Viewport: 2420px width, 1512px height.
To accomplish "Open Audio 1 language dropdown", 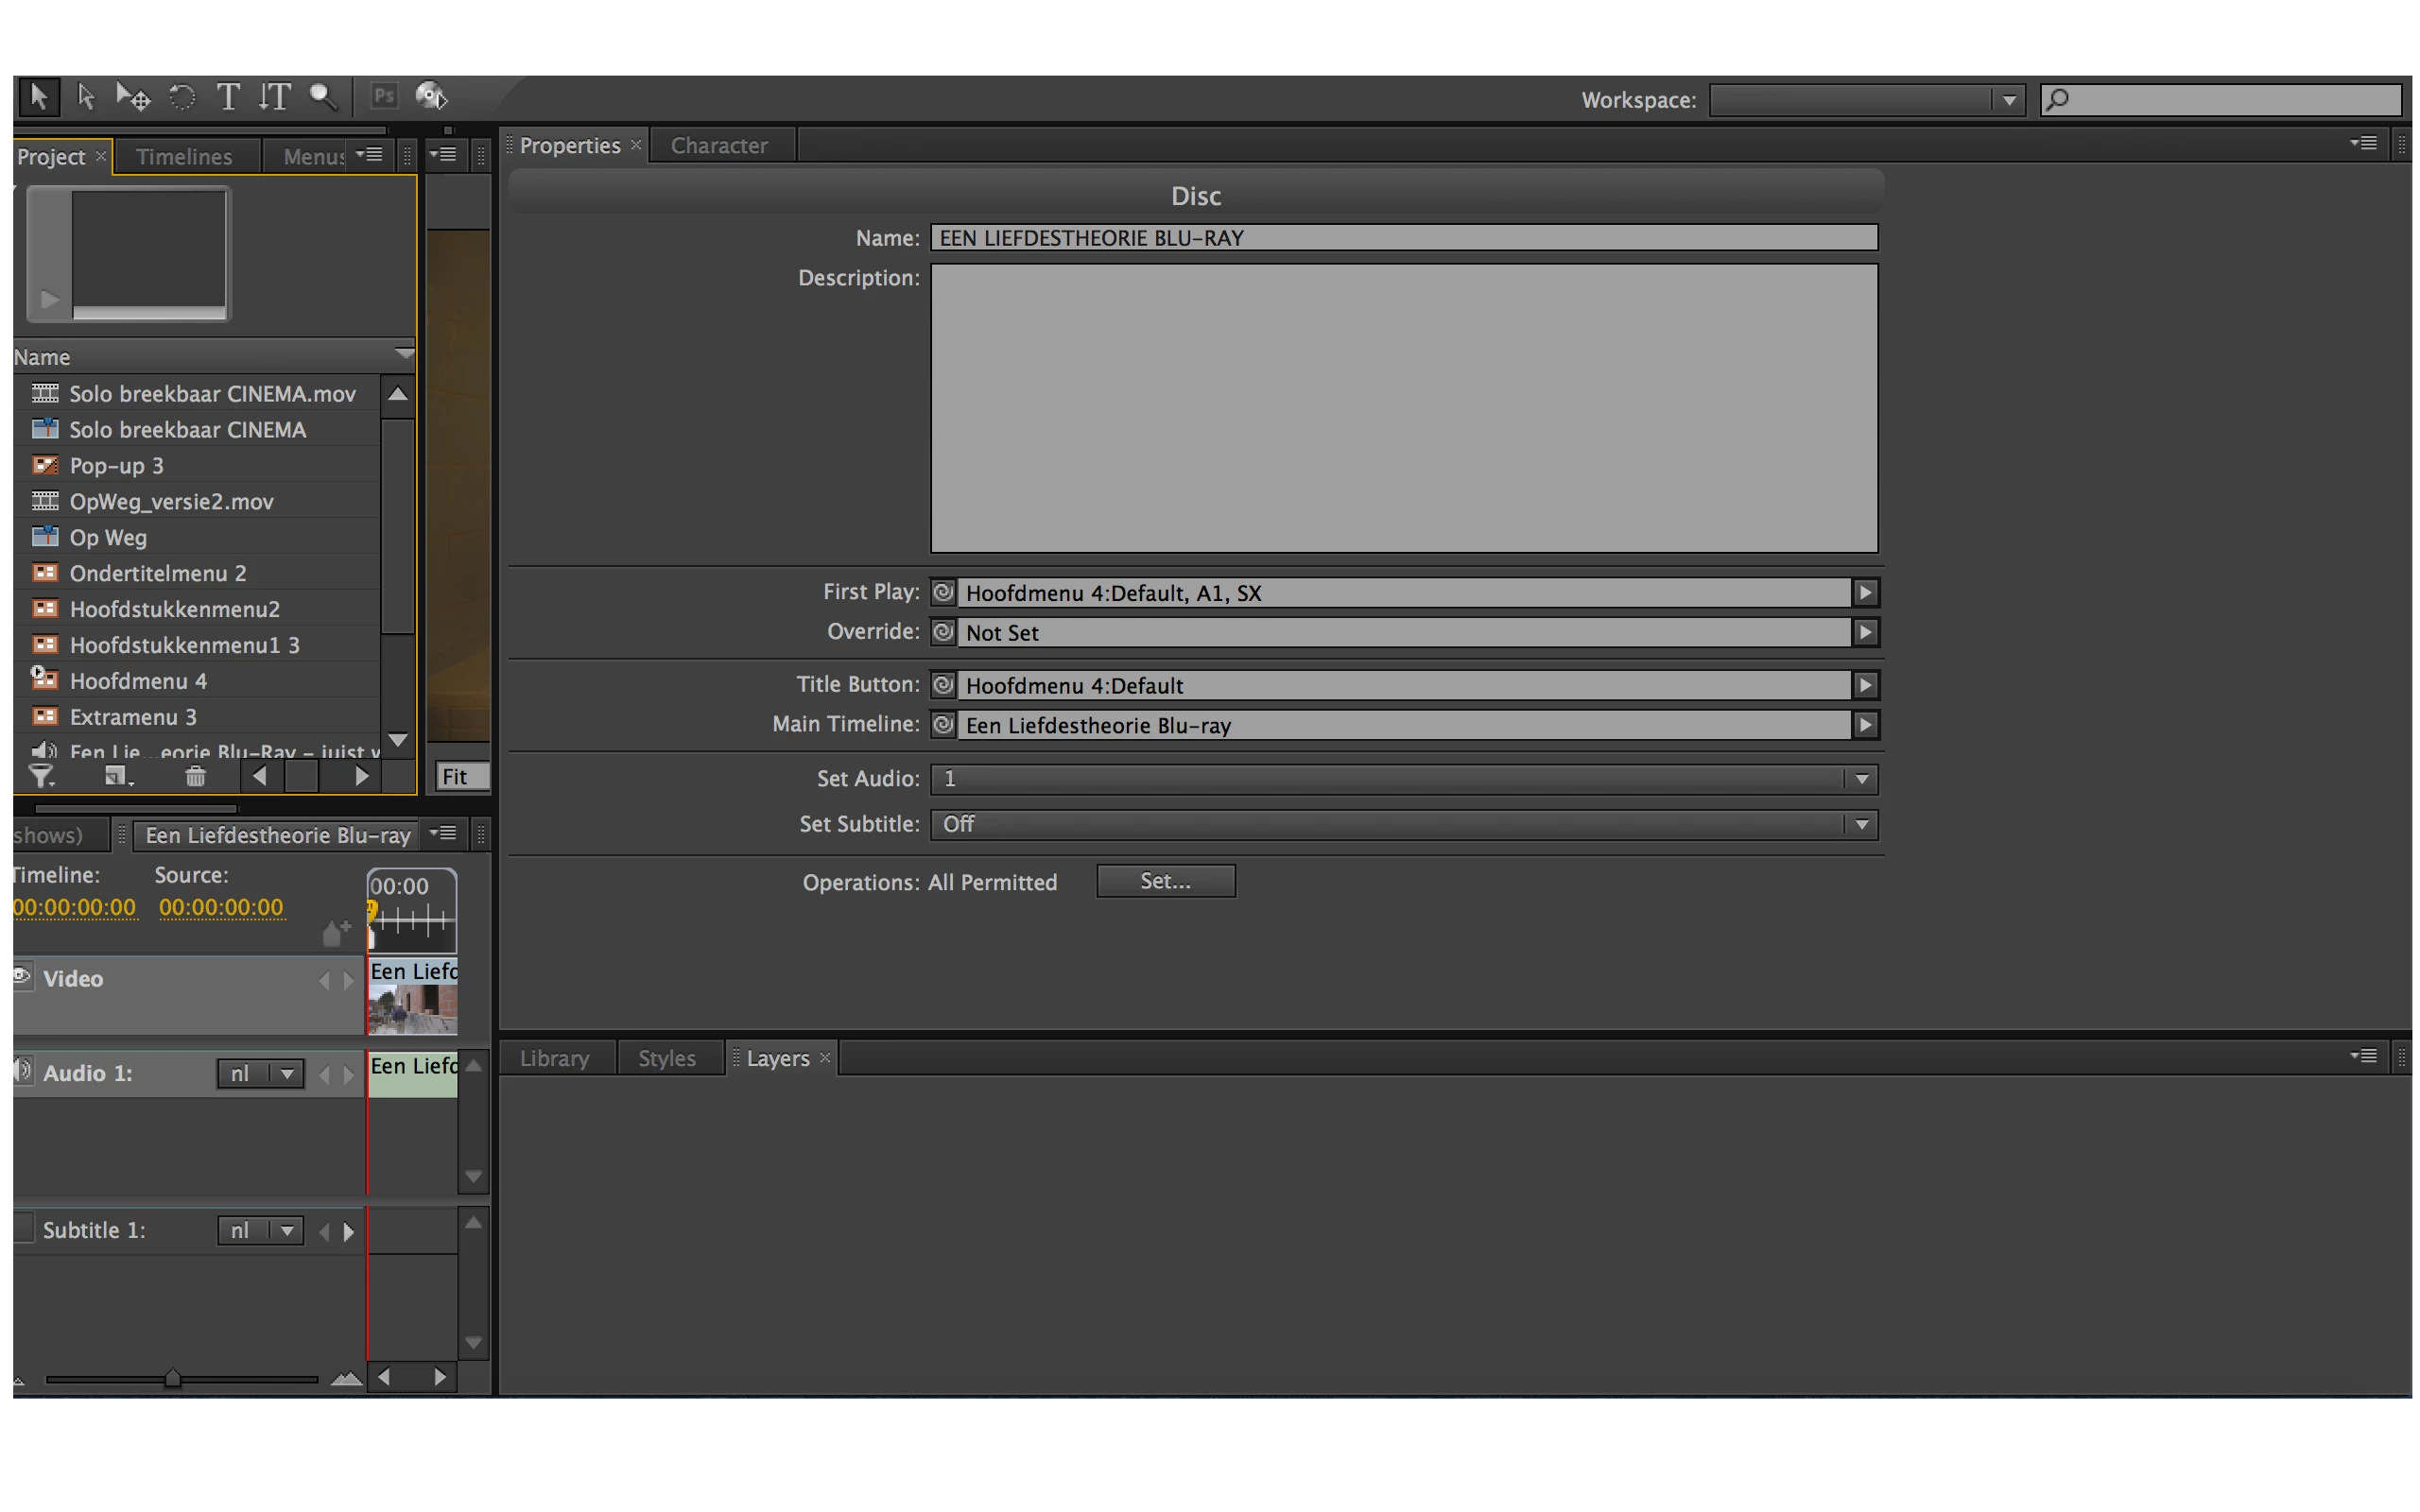I will point(286,1073).
